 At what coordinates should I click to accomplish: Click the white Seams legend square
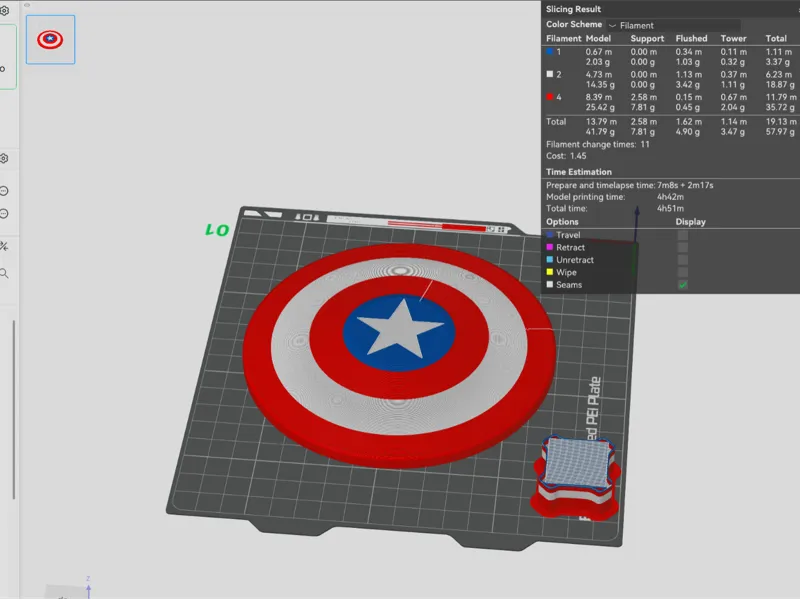pos(549,284)
